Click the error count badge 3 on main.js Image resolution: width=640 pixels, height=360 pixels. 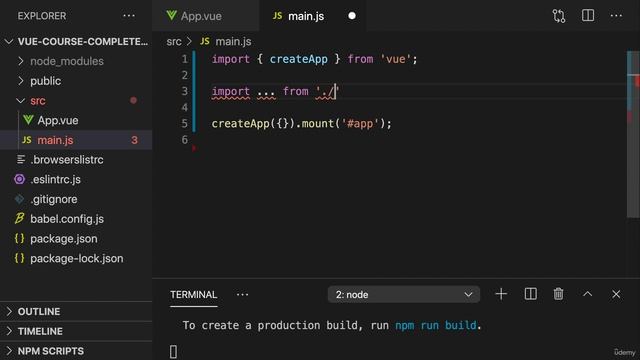pyautogui.click(x=134, y=140)
